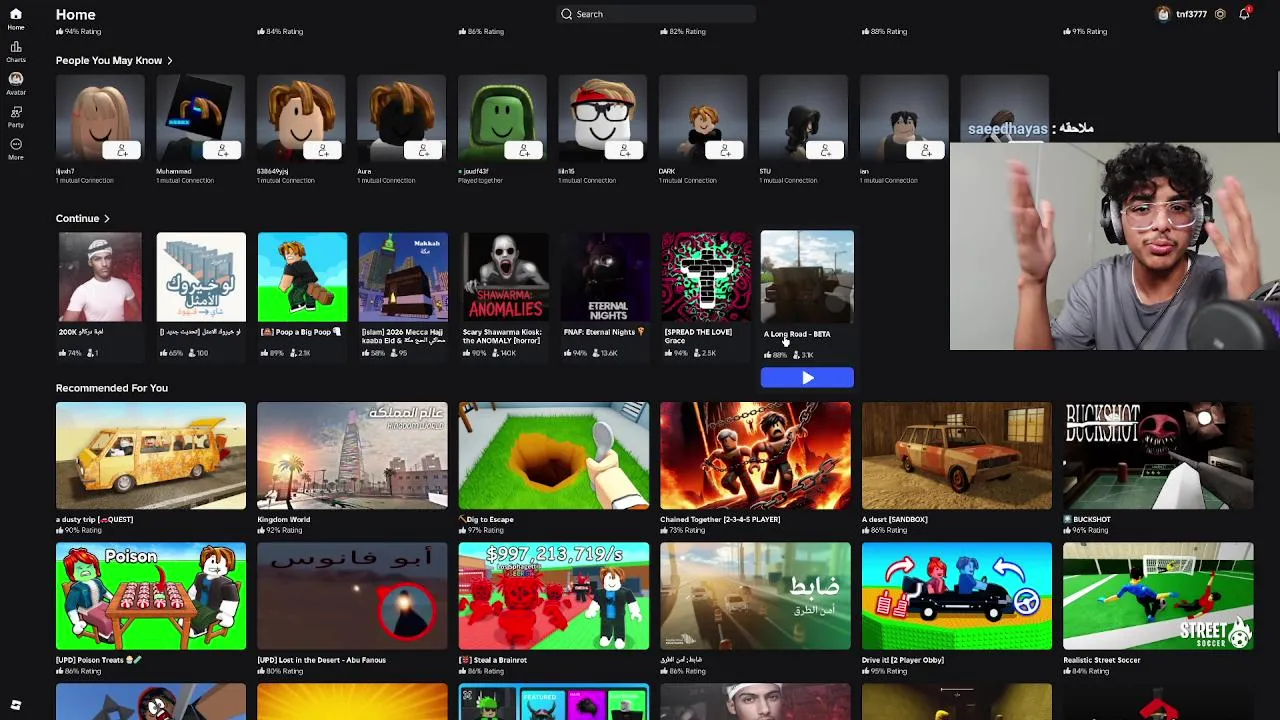Add 538649yjsj as a connection
This screenshot has width=1280, height=720.
pos(323,150)
